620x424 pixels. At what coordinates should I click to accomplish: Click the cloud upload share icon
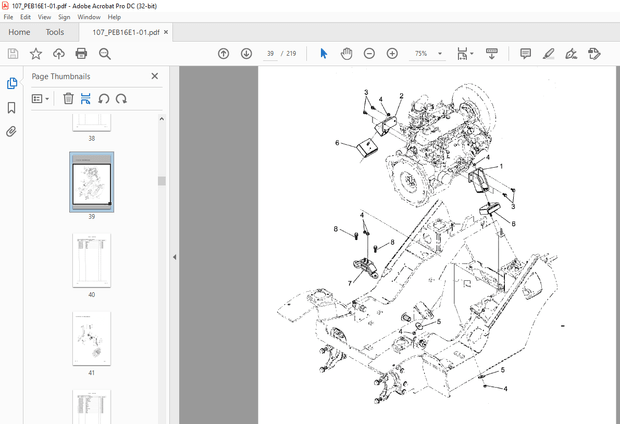pos(59,54)
